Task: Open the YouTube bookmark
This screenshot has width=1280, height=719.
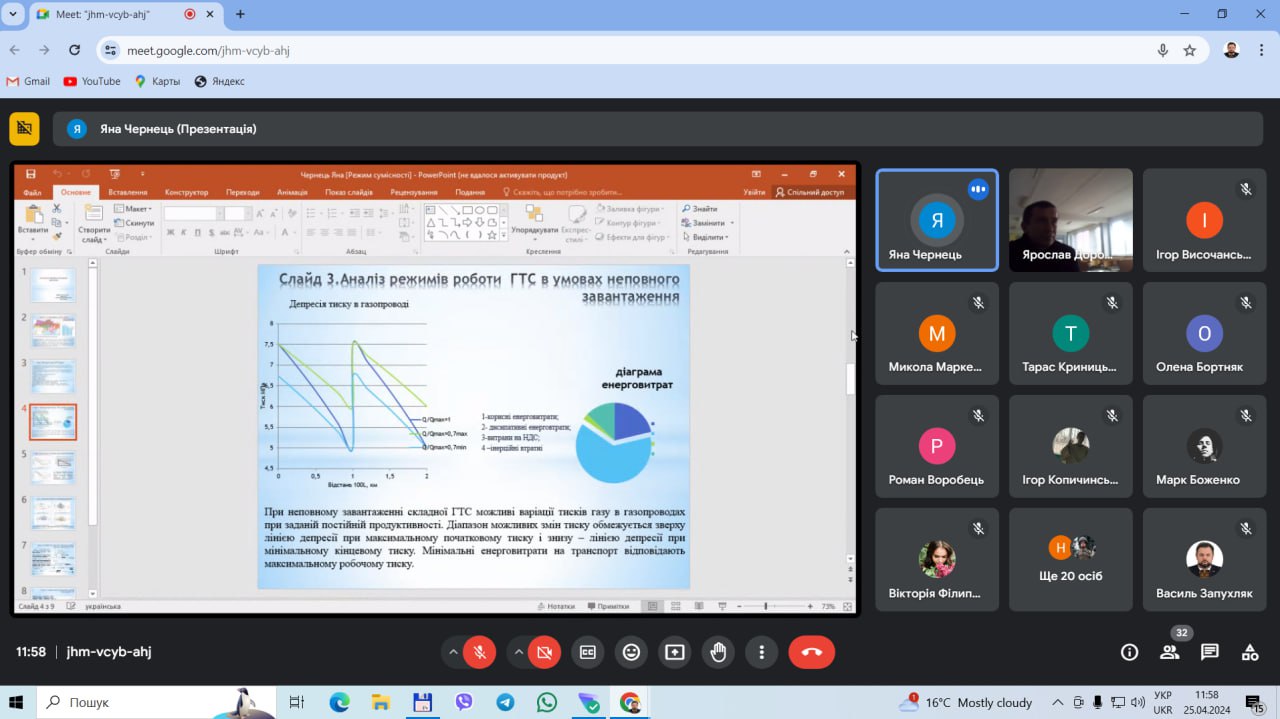Action: coord(92,81)
